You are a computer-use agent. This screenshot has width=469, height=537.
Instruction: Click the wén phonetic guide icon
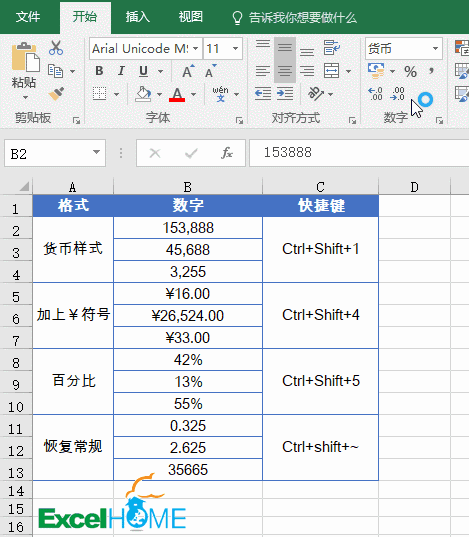pos(220,94)
